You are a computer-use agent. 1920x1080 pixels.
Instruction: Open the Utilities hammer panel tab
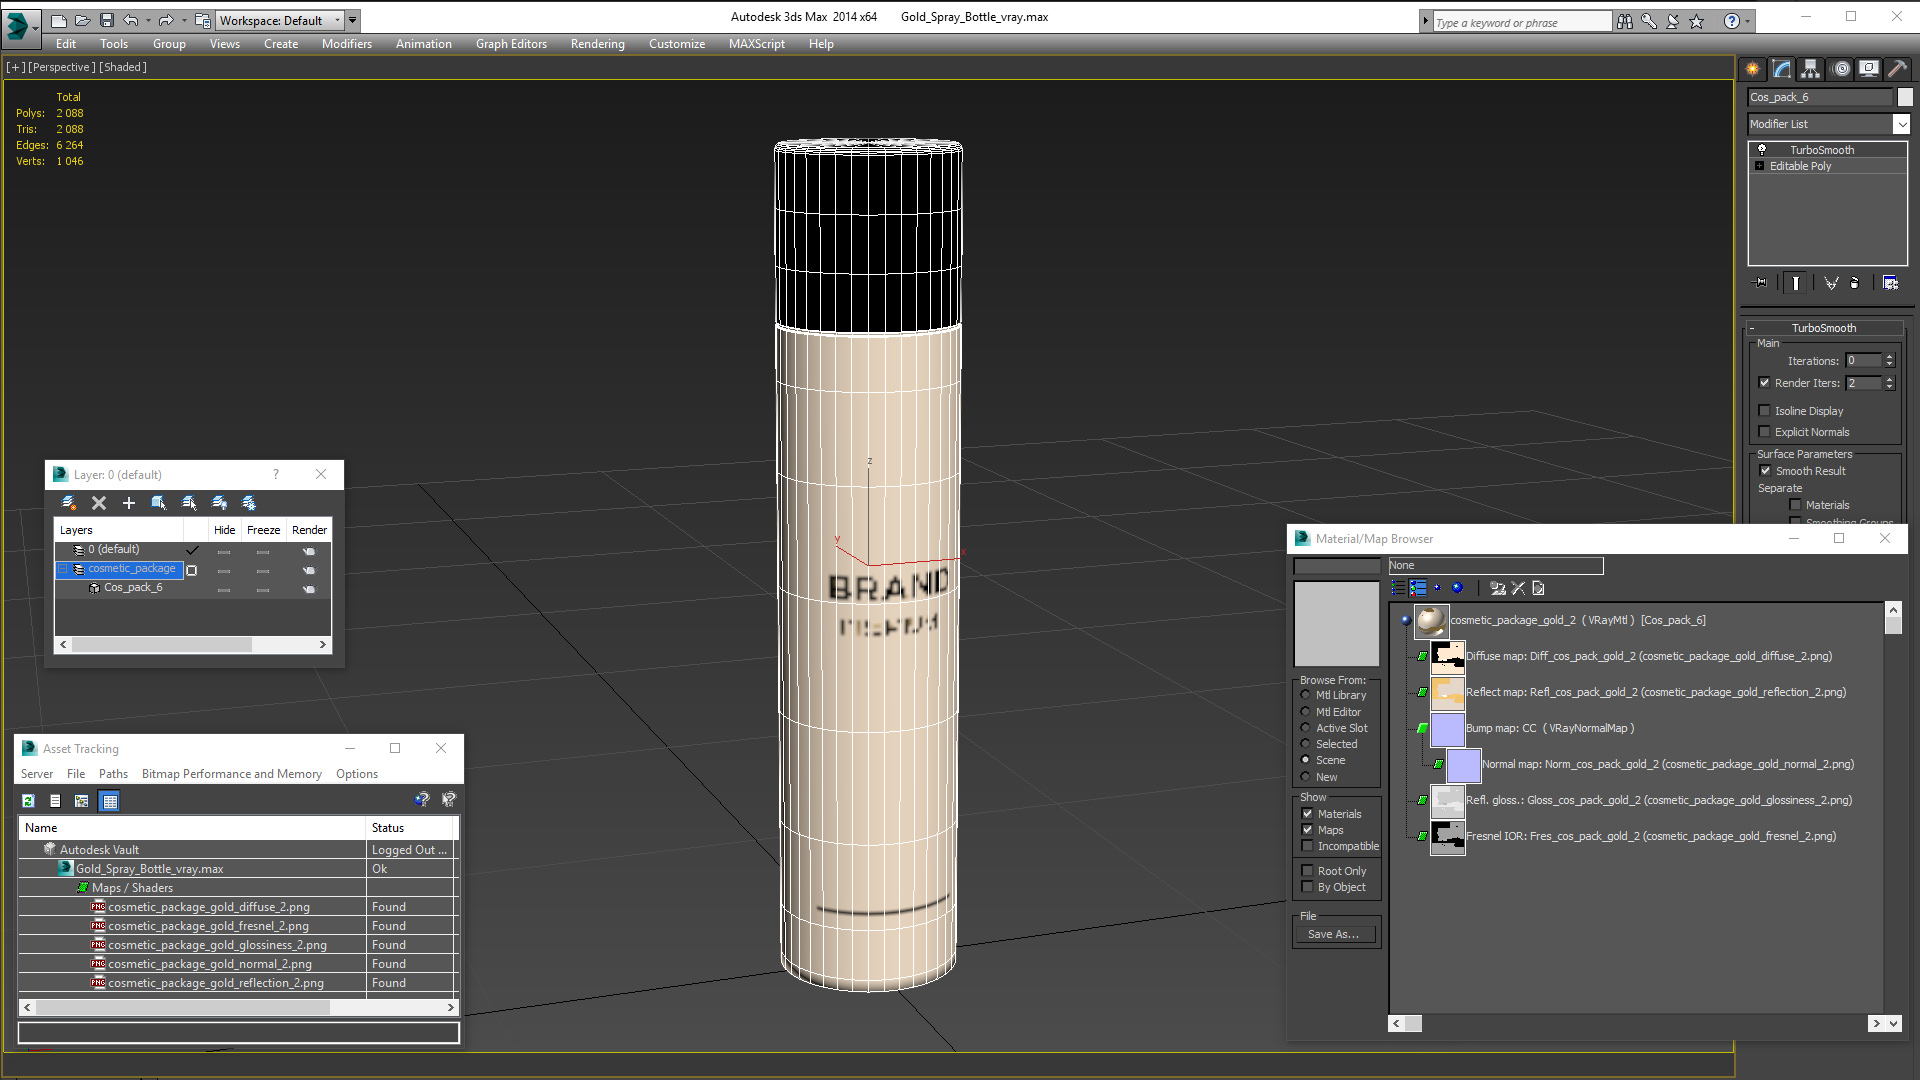(x=1897, y=69)
